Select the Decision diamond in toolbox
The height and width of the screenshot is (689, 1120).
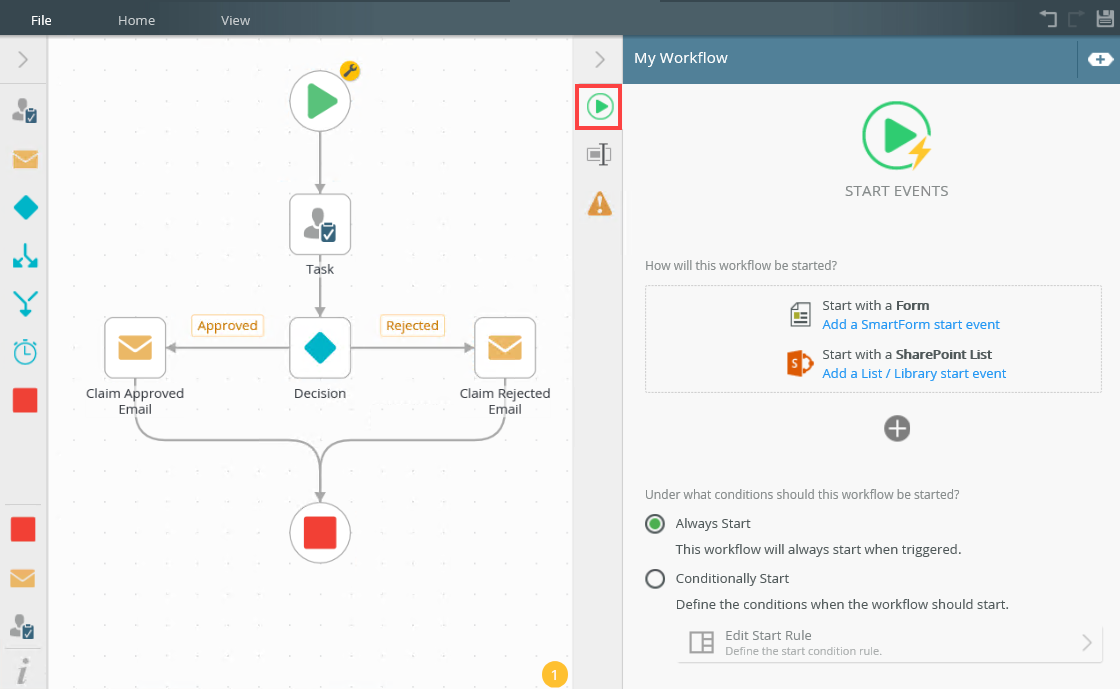[25, 207]
